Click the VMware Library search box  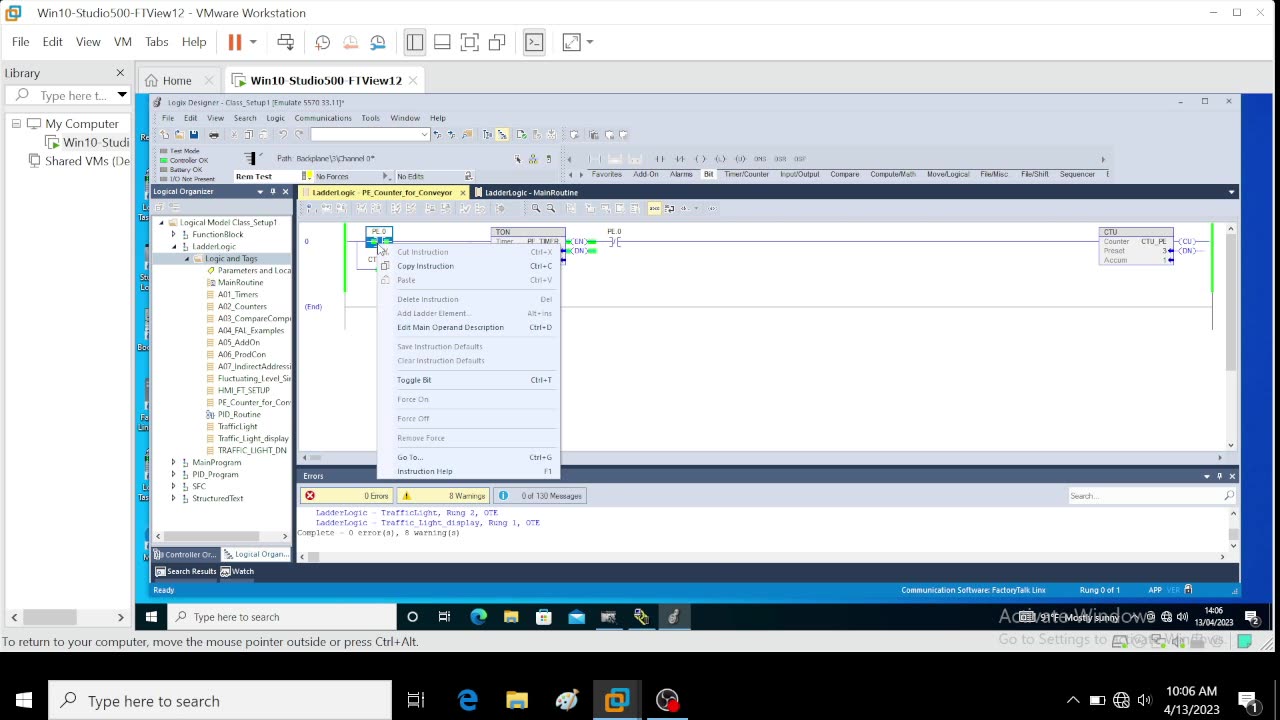[x=68, y=95]
